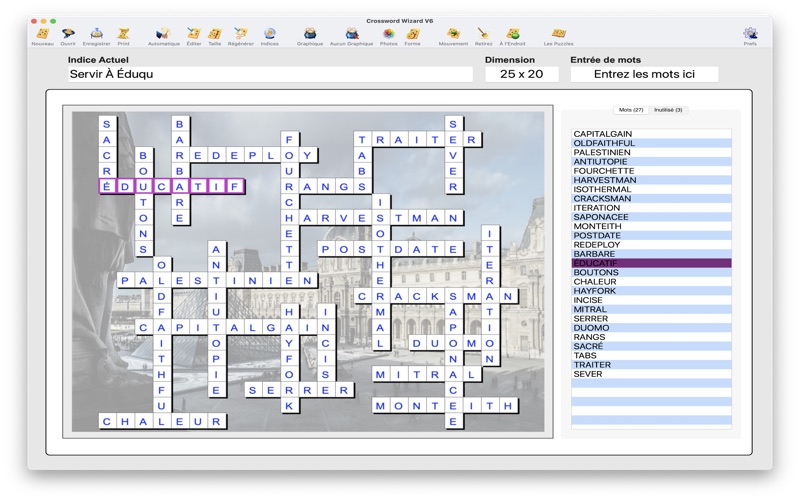This screenshot has width=800, height=500.
Task: Select the Éditer toolbar icon
Action: (x=193, y=34)
